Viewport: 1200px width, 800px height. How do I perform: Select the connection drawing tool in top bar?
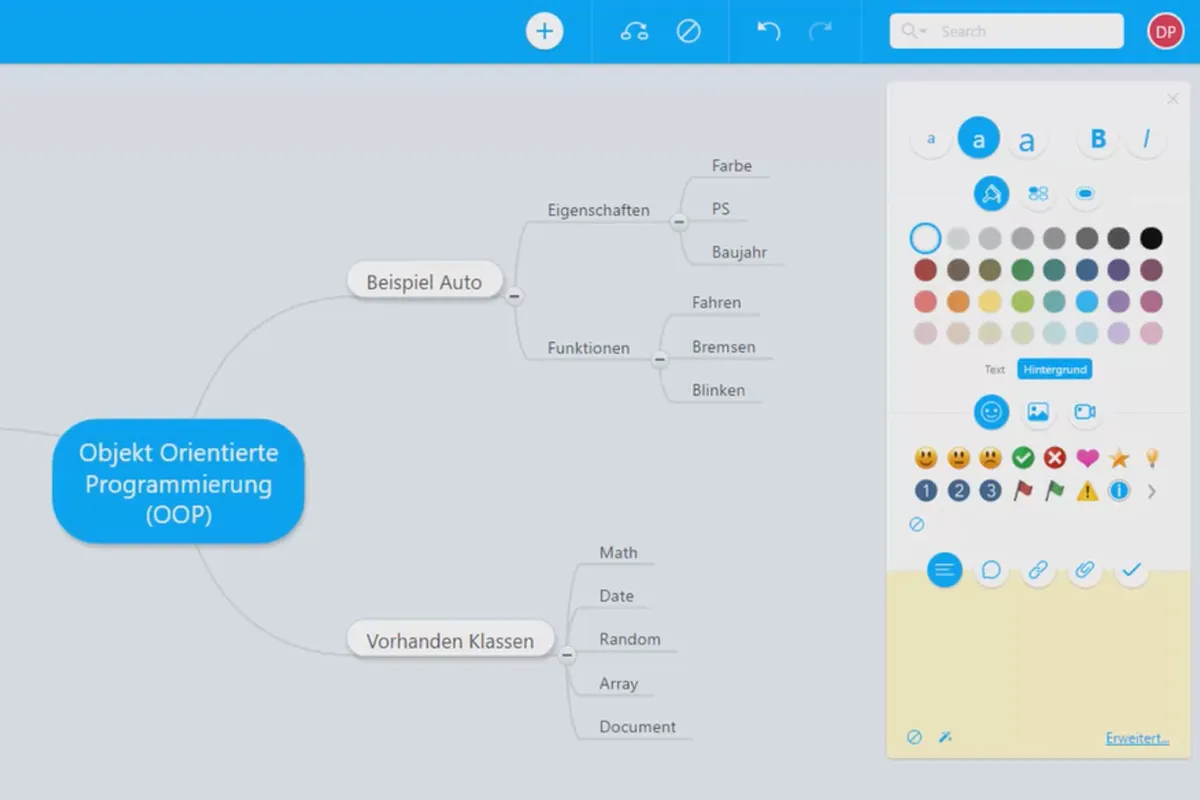(634, 31)
